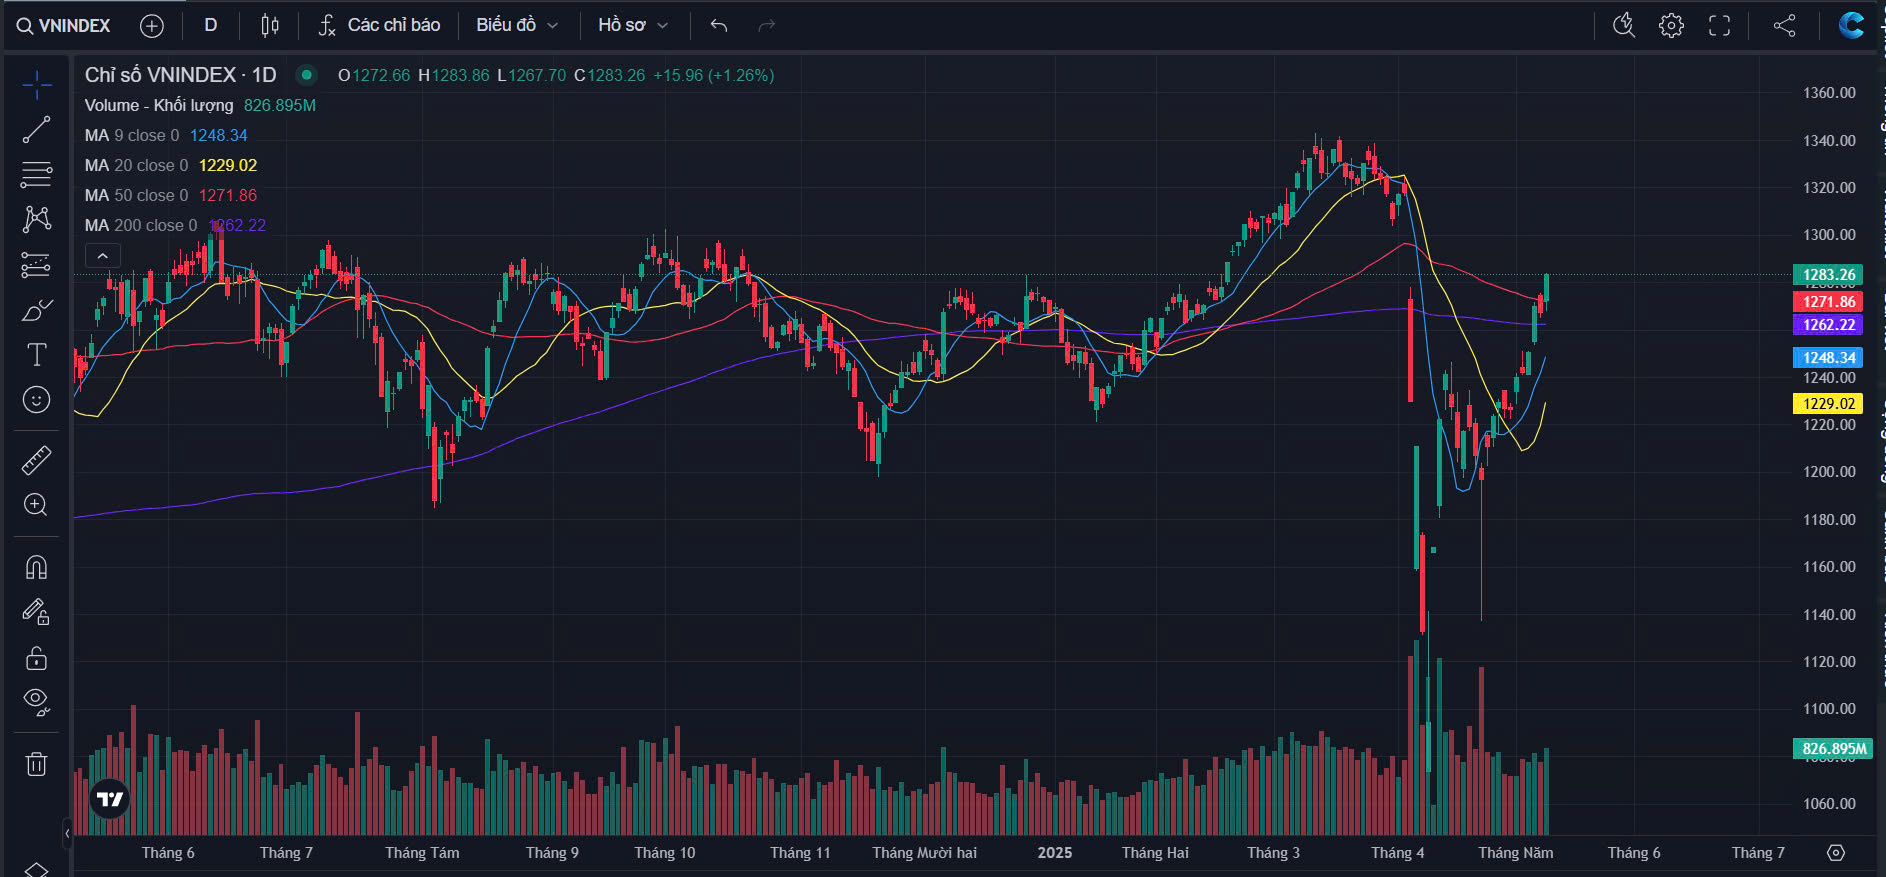
Task: Select Volume - Khối lượng legend entry
Action: tap(159, 105)
